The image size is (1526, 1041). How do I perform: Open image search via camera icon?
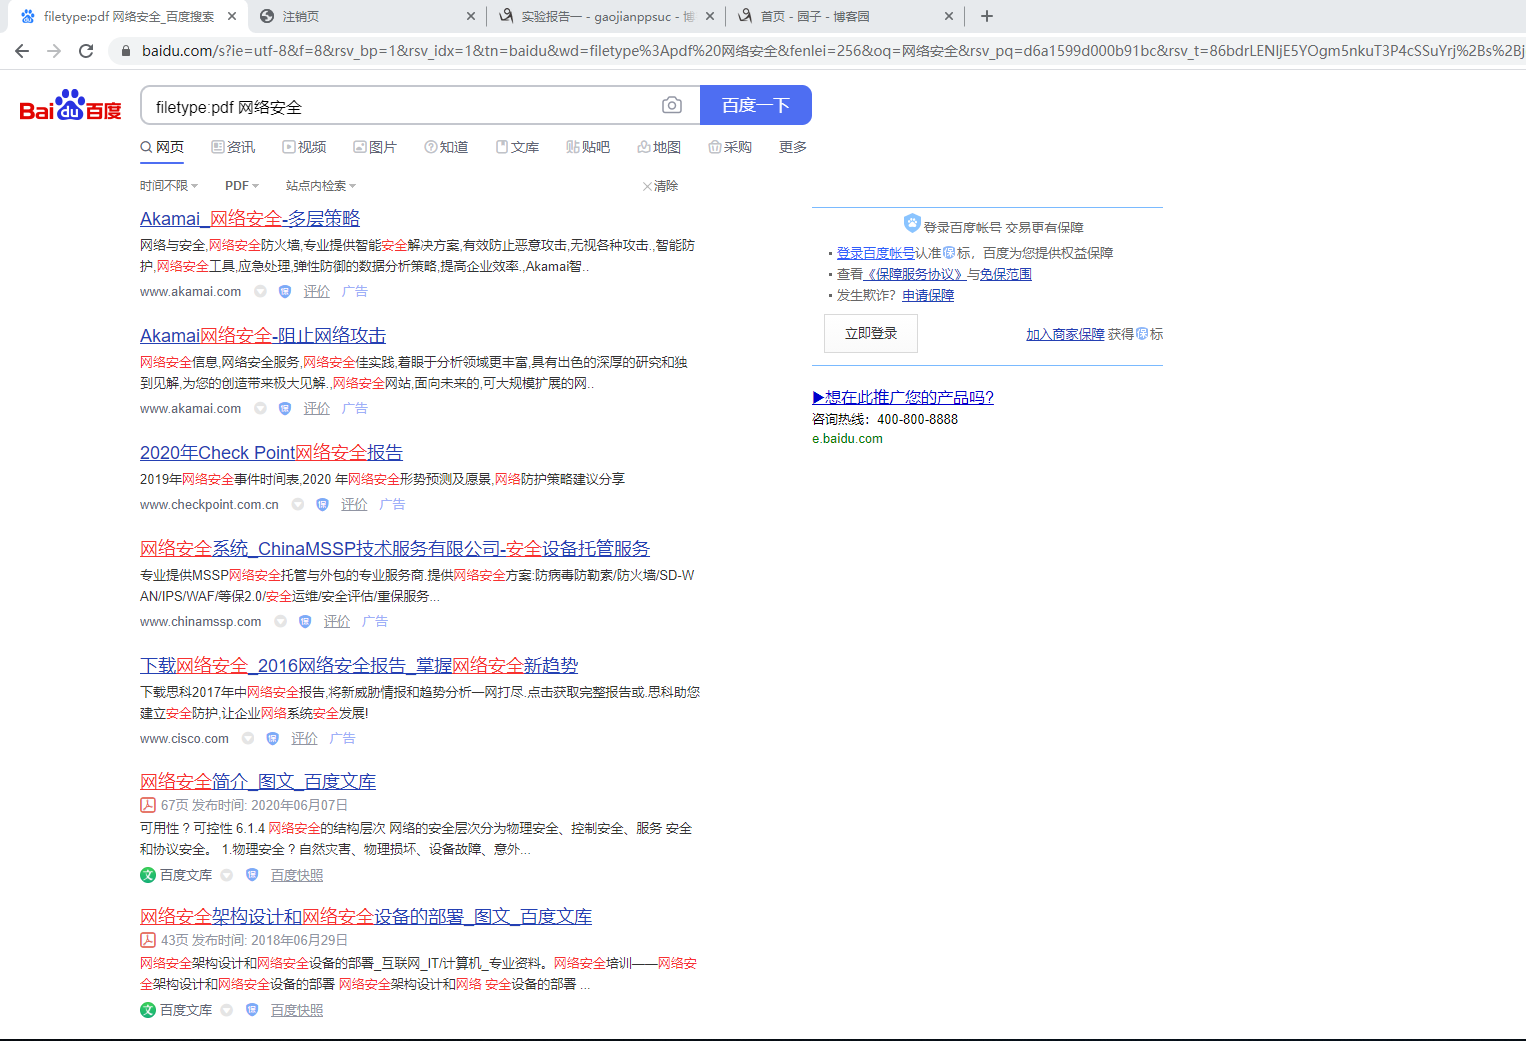[672, 105]
